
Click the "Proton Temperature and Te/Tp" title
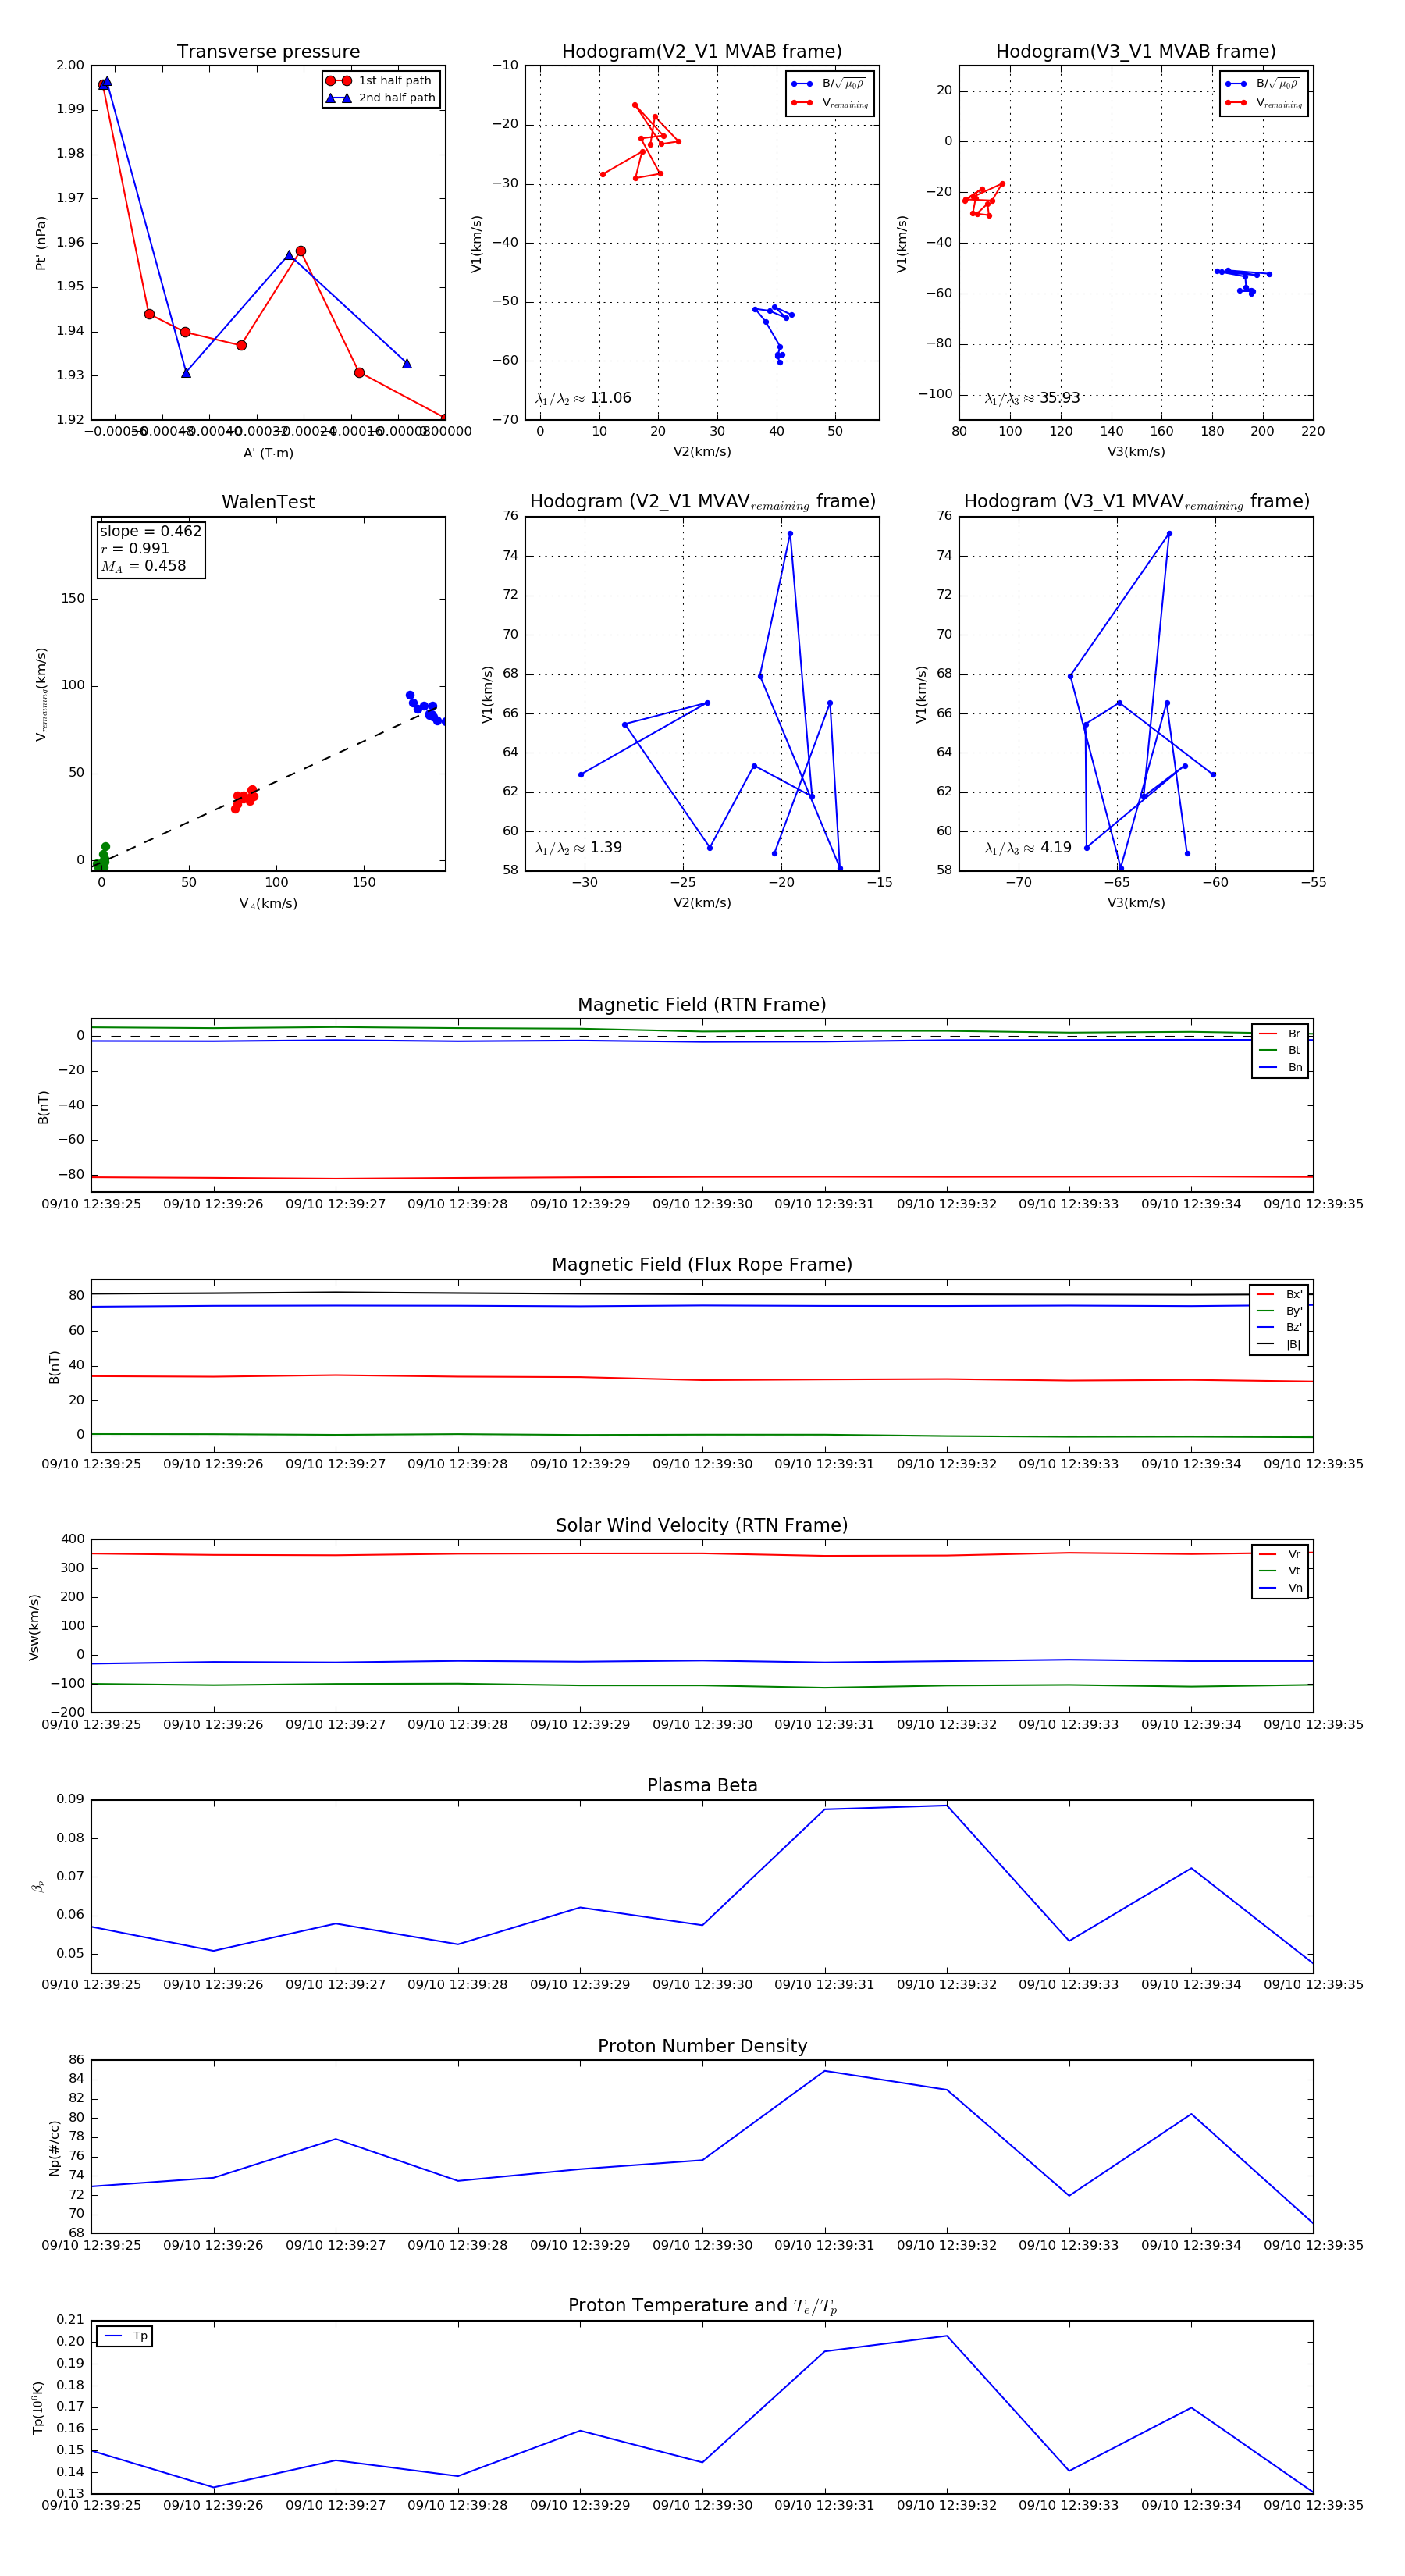702,2306
